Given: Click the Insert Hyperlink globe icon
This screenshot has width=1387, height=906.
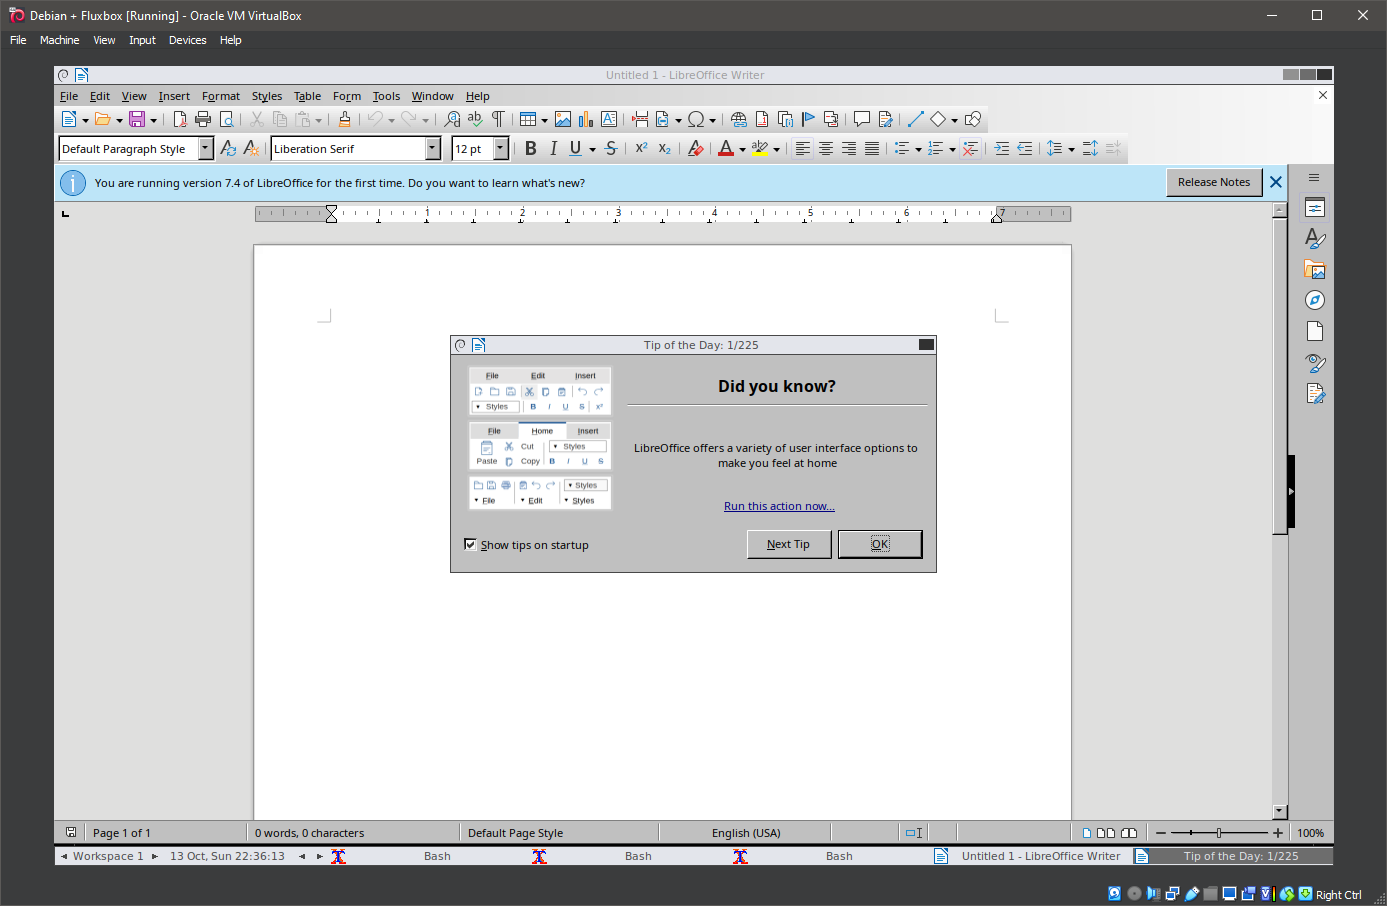Looking at the screenshot, I should click(739, 120).
